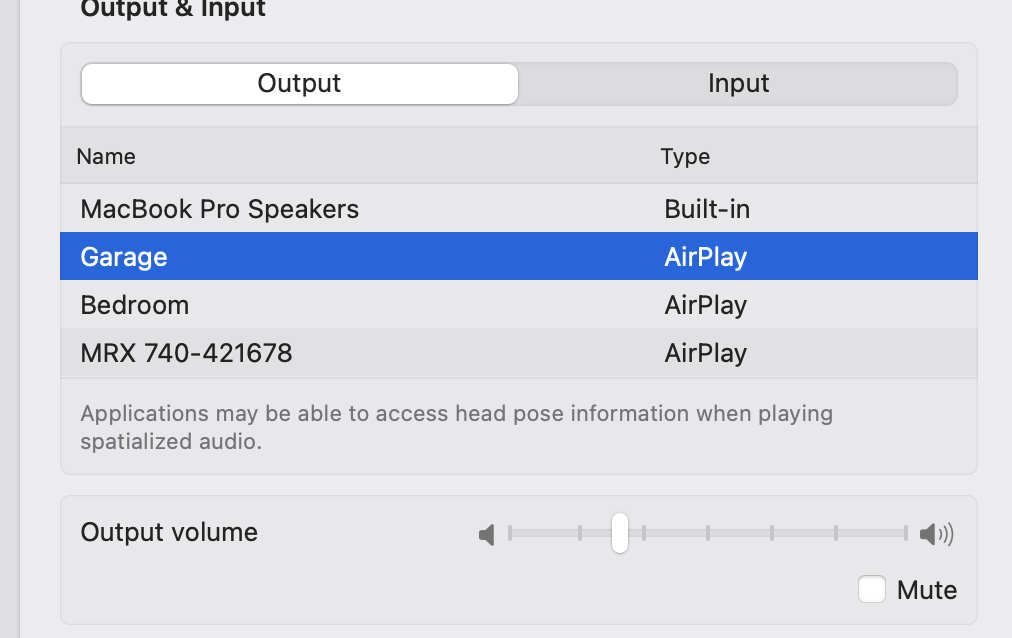
Task: Click the first tick mark on volume slider
Action: tap(510, 533)
